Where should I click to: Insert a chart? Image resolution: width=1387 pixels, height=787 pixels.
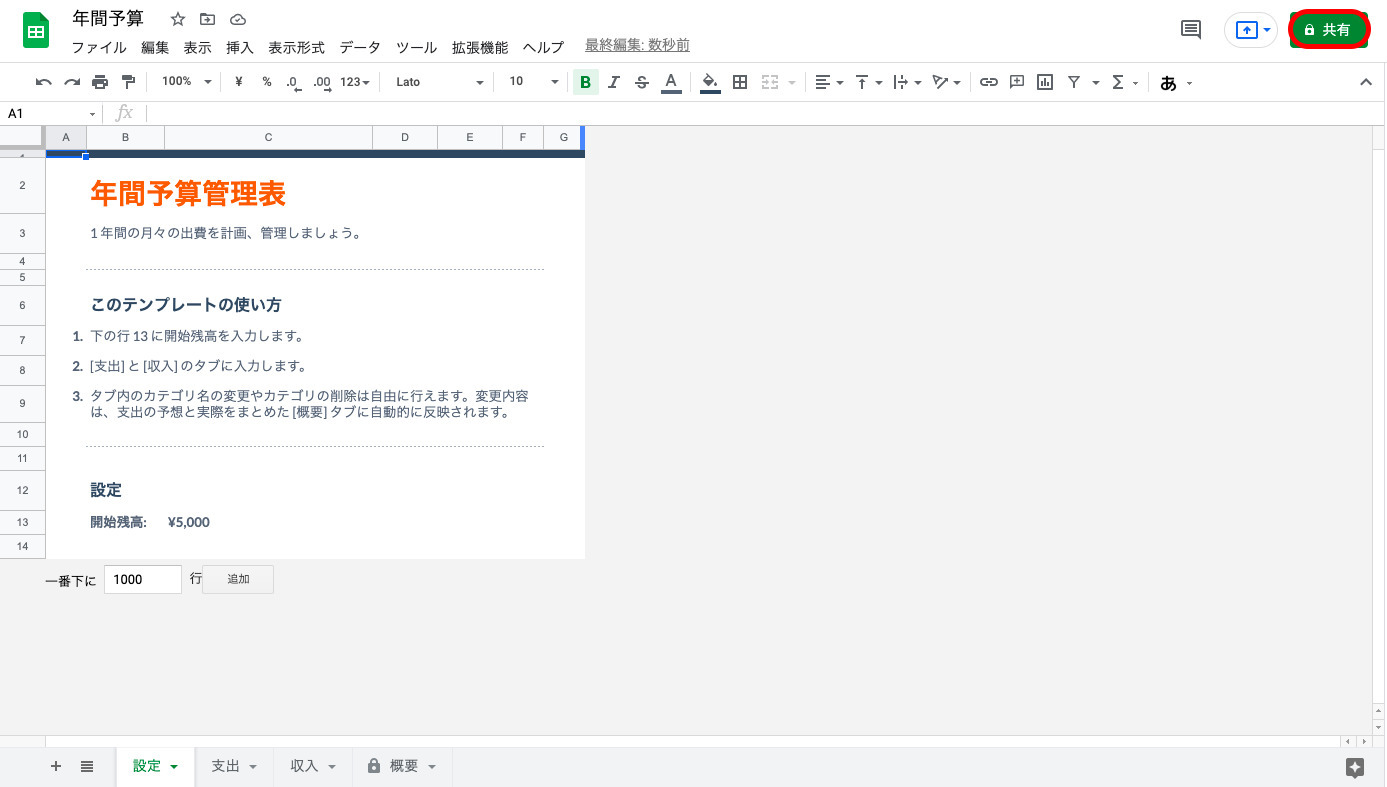[x=1045, y=82]
